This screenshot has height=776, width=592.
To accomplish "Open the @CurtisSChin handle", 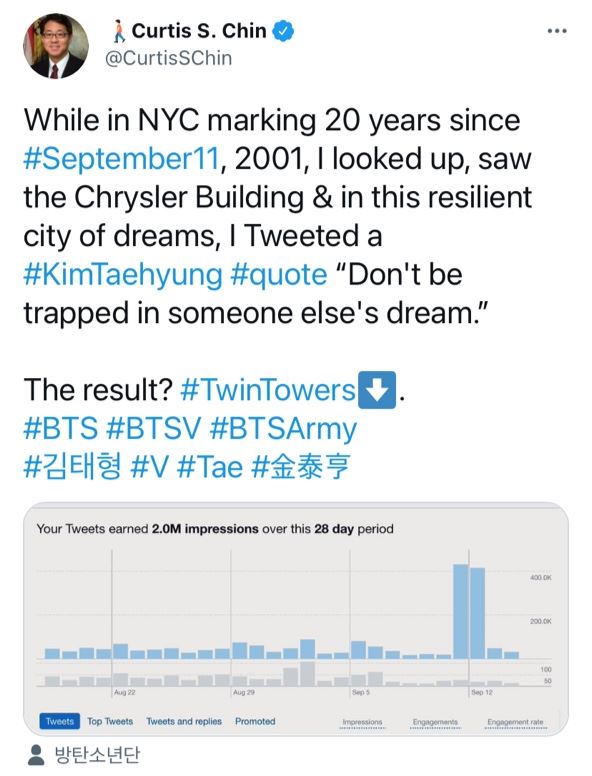I will (168, 58).
